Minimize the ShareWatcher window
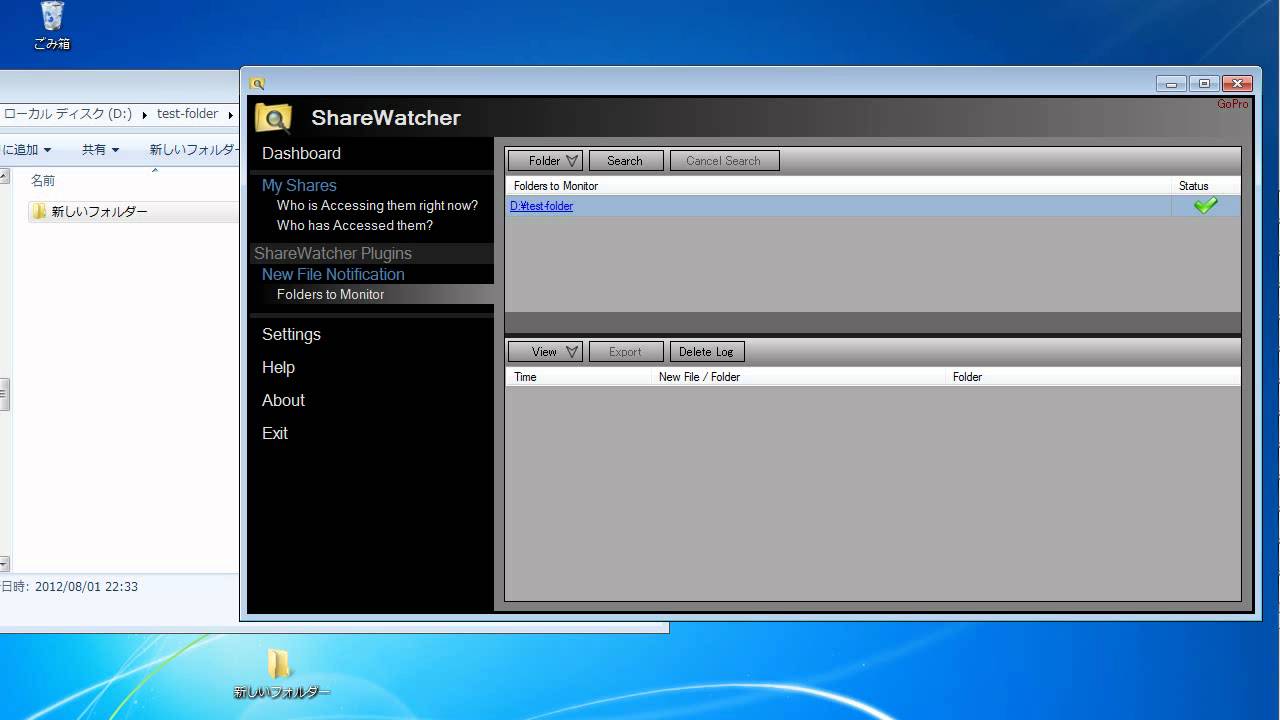Screen dimensions: 1280x720 click(1171, 84)
